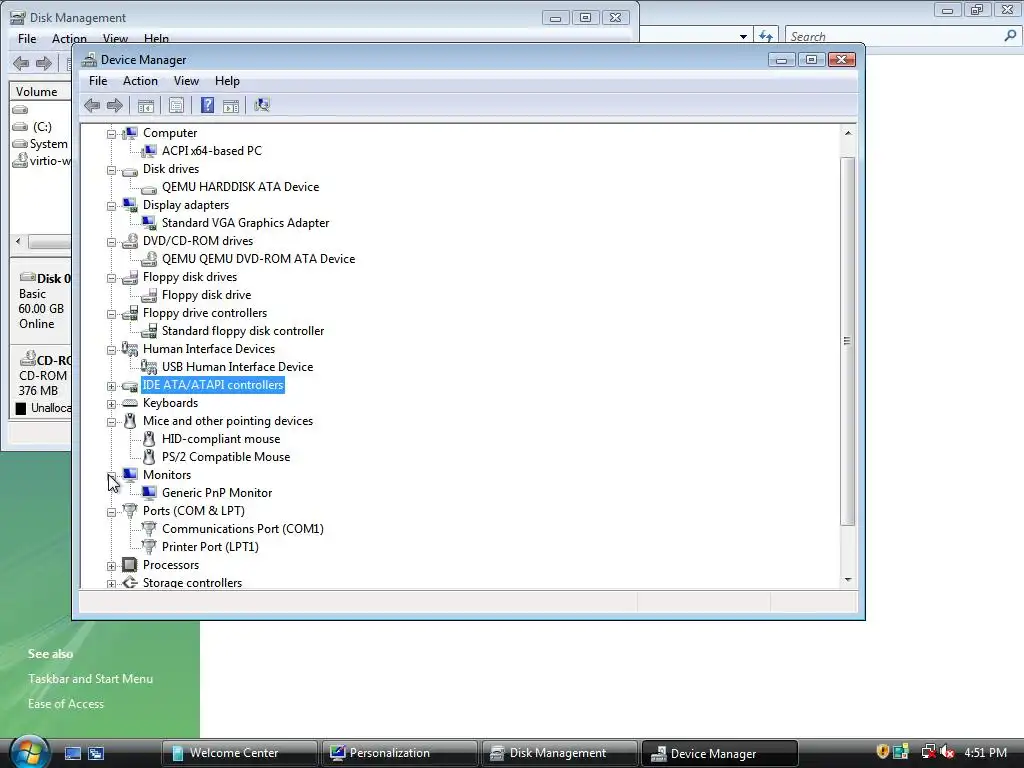Click the Back arrow in Device Manager toolbar
The width and height of the screenshot is (1024, 768).
tap(92, 105)
